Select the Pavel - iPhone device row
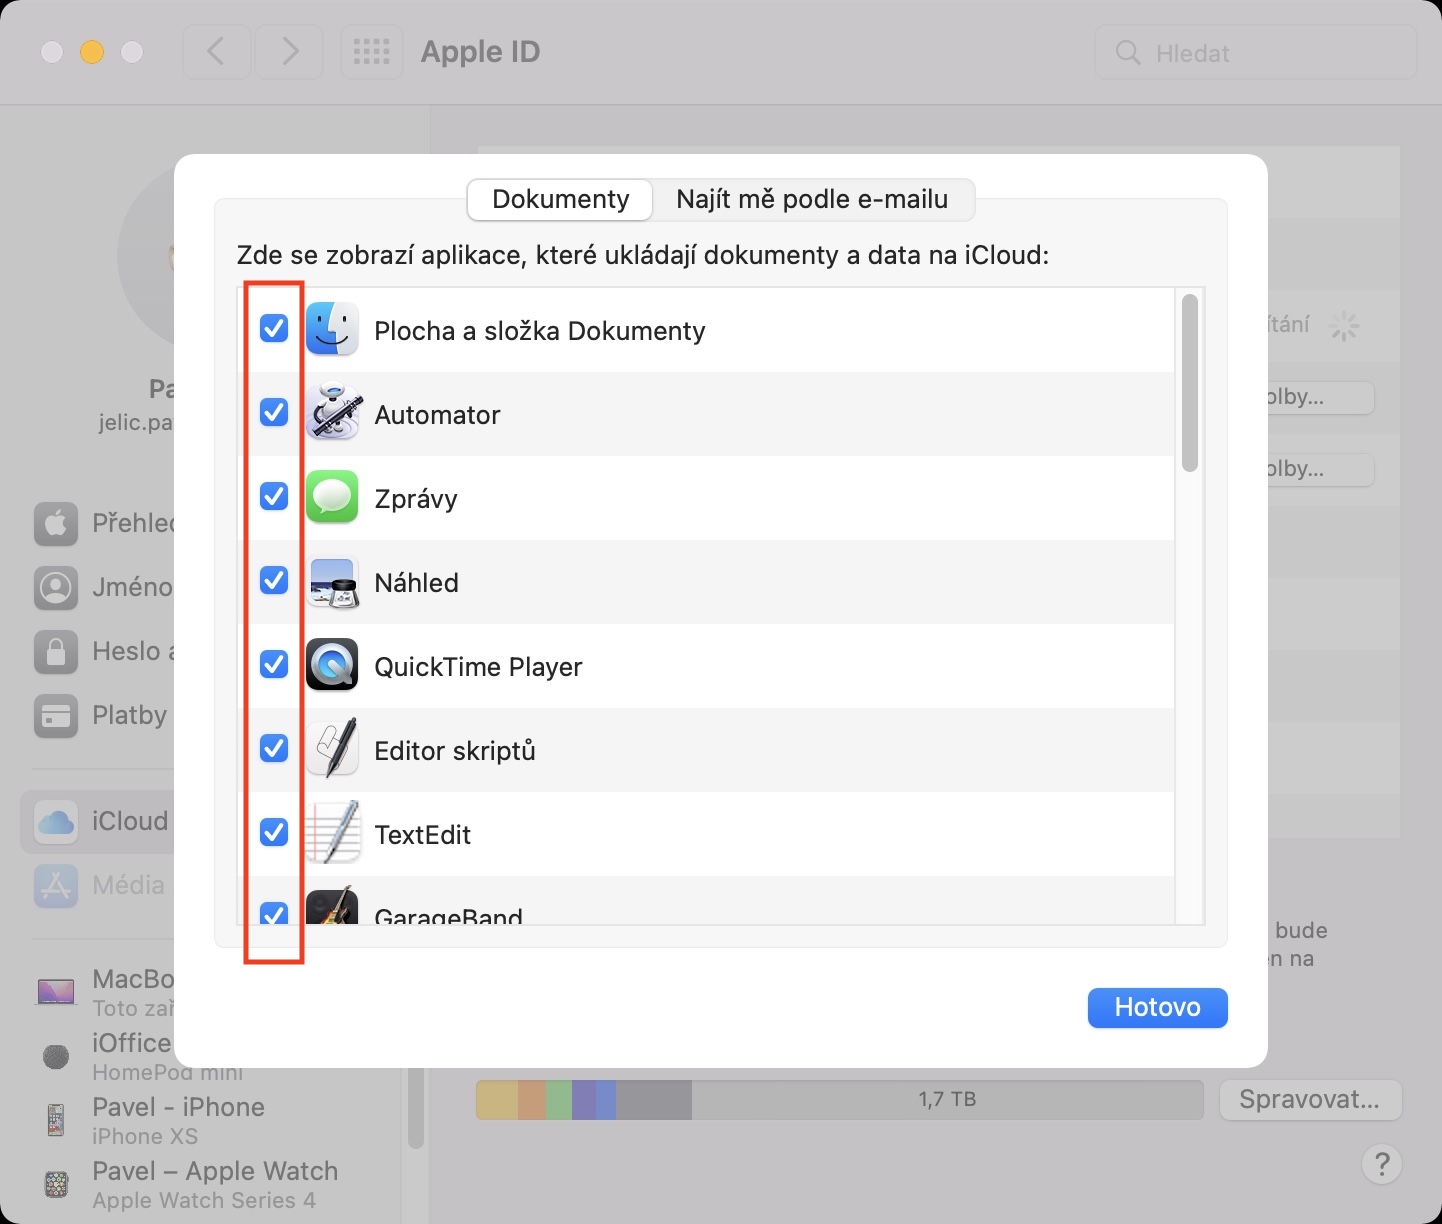 (x=212, y=1120)
